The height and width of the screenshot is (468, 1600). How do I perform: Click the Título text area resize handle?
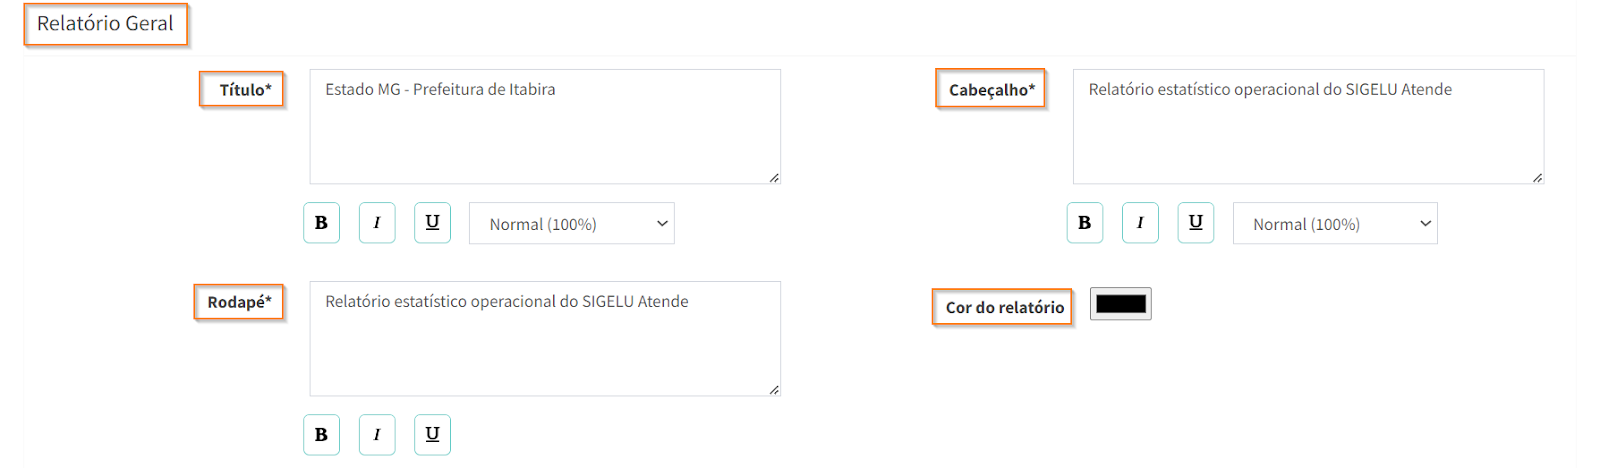(774, 178)
